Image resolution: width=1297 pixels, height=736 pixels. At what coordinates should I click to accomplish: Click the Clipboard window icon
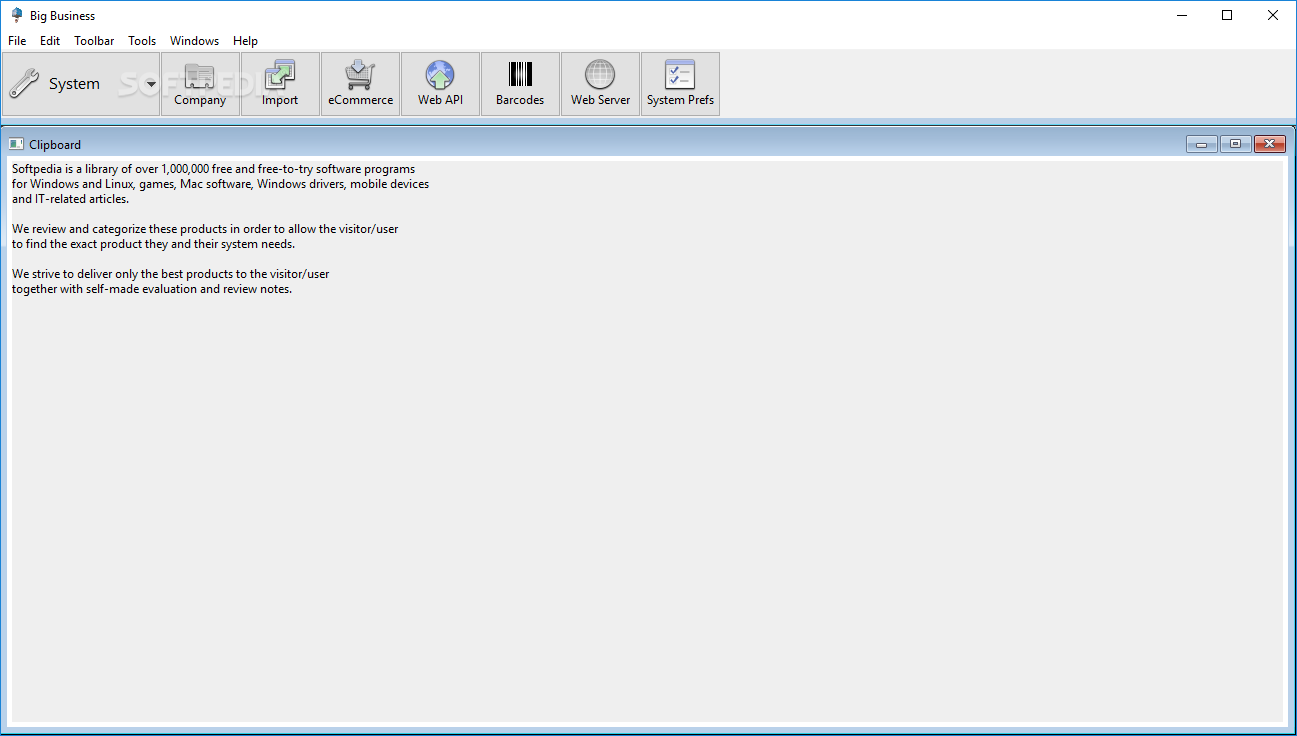pos(16,144)
